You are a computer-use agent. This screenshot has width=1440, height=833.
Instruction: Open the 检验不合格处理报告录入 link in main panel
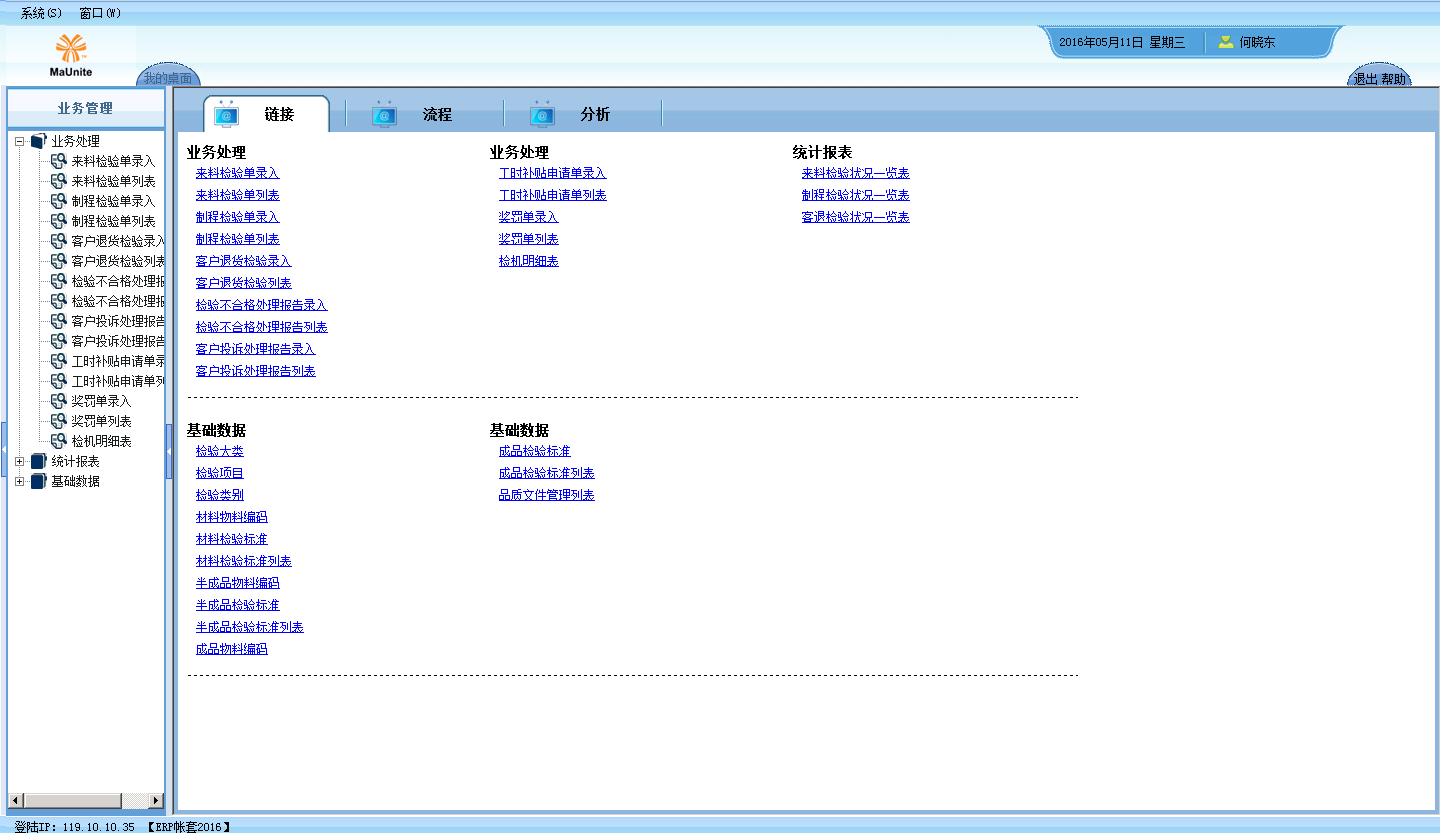(x=261, y=305)
